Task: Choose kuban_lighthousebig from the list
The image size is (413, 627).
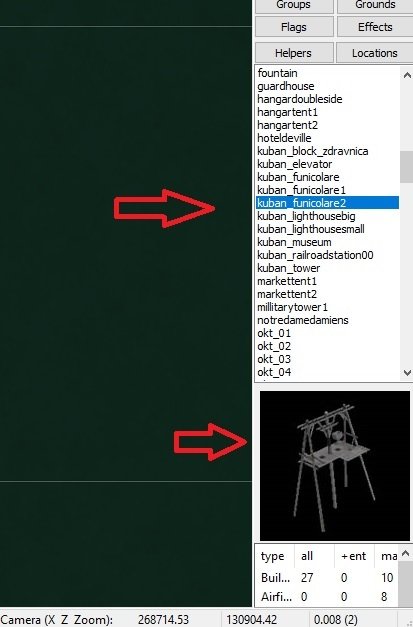Action: [306, 216]
